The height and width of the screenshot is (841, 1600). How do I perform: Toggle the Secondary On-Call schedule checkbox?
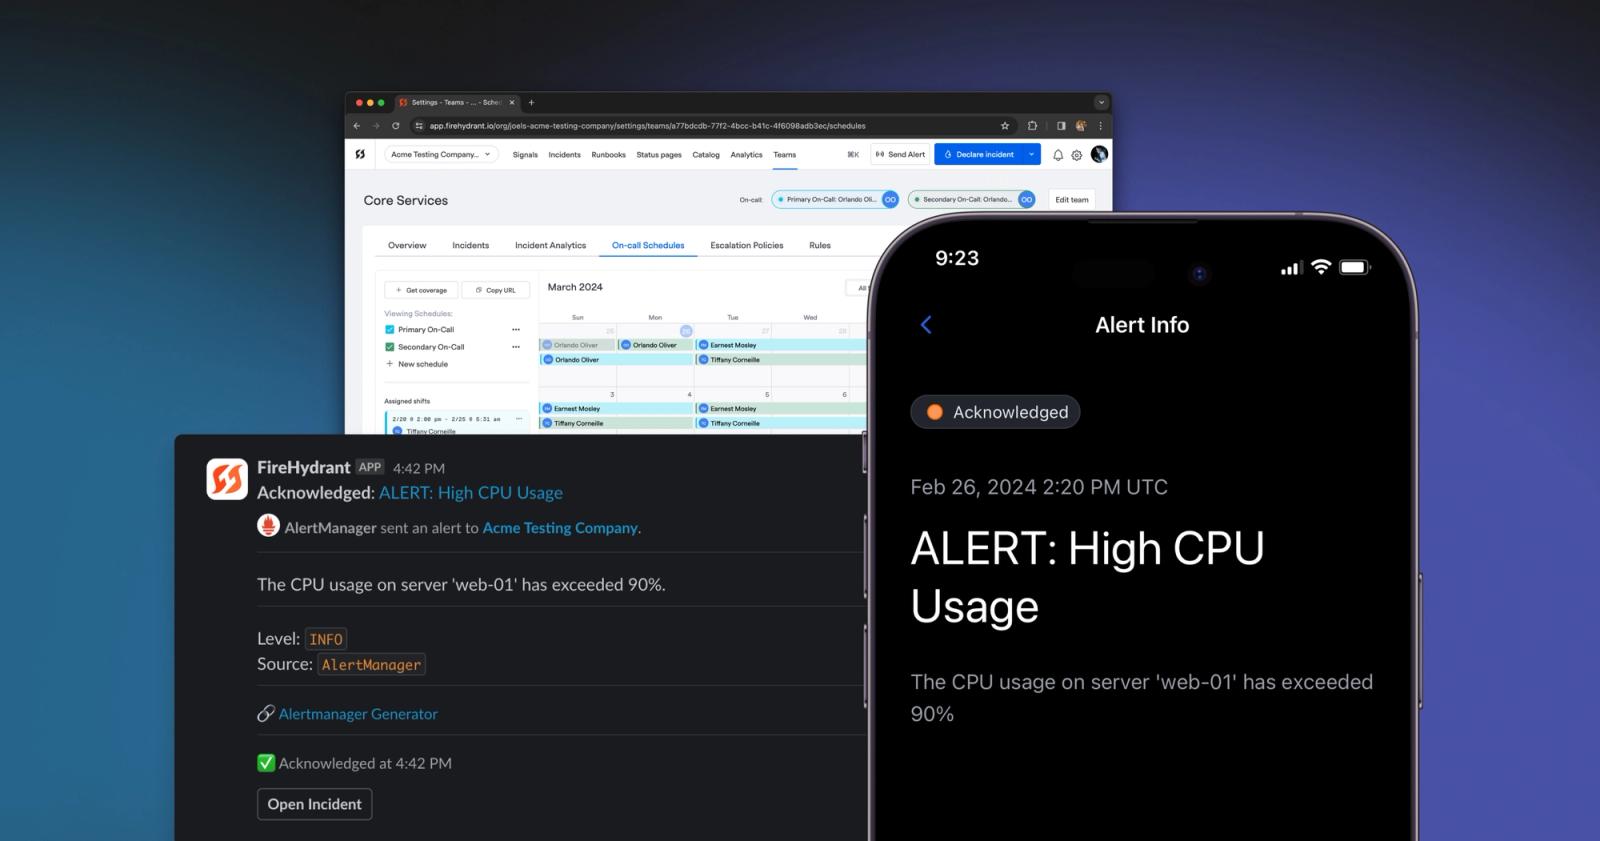click(x=390, y=347)
